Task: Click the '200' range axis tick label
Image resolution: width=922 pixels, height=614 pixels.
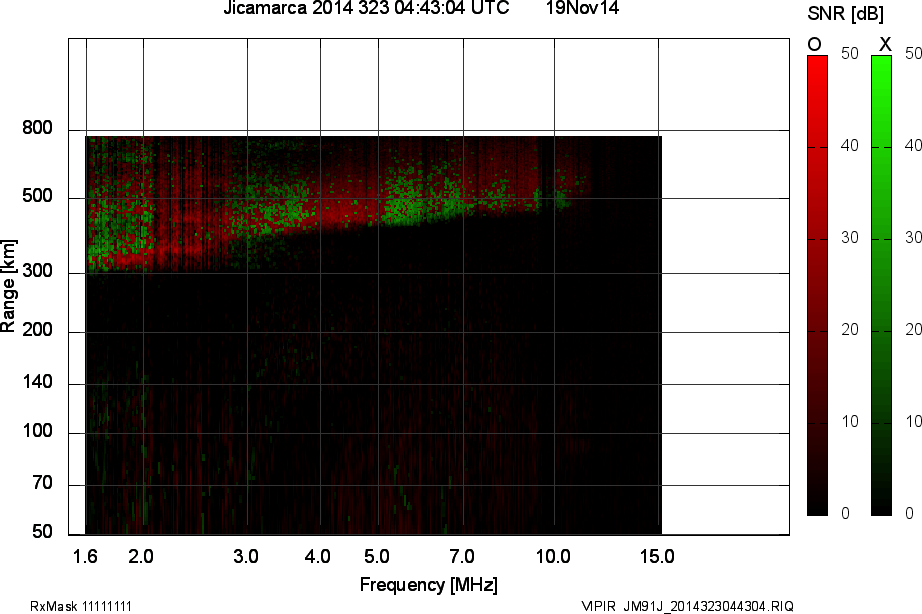Action: click(37, 330)
